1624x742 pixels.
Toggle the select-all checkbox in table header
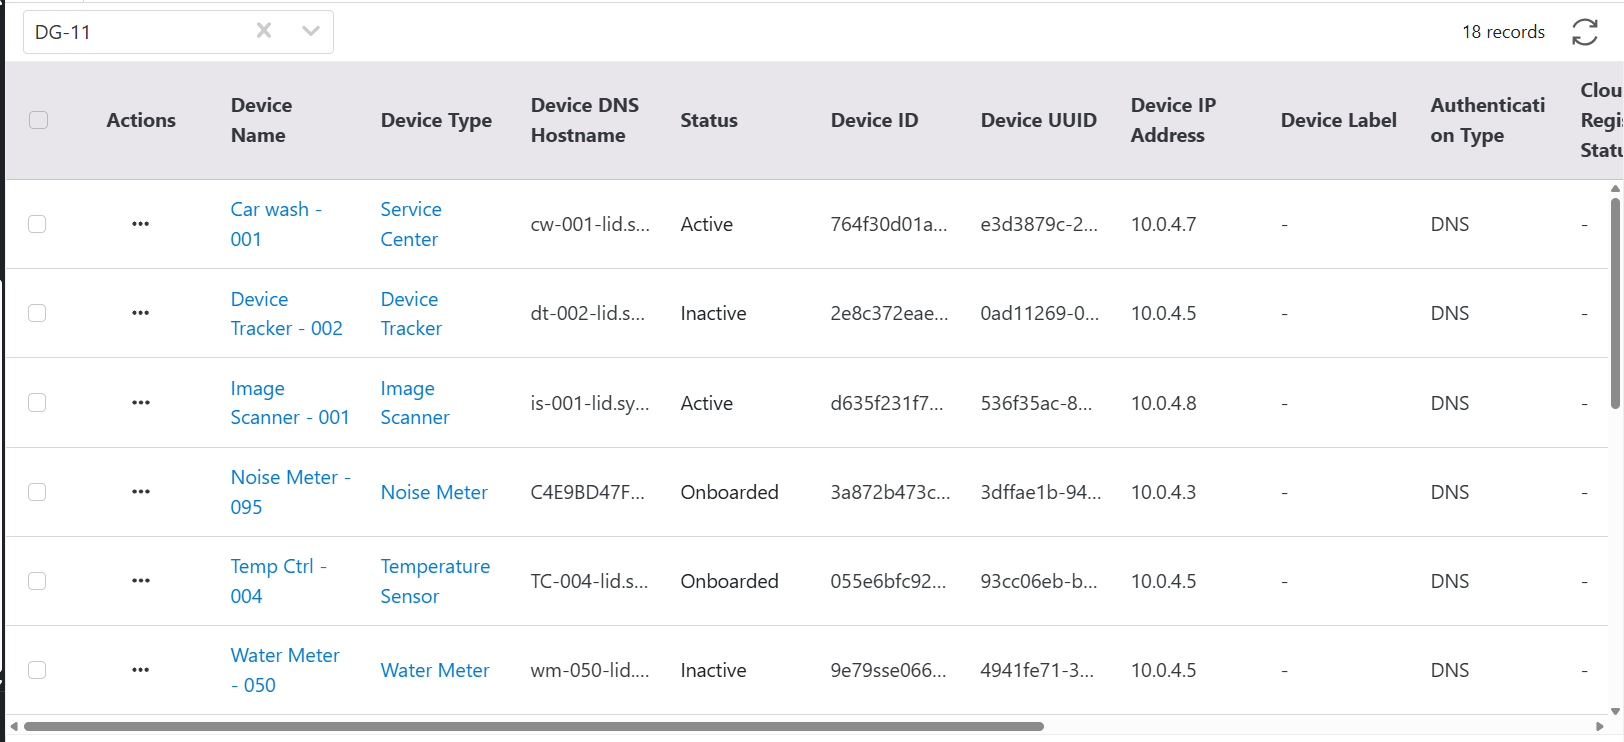pos(39,120)
